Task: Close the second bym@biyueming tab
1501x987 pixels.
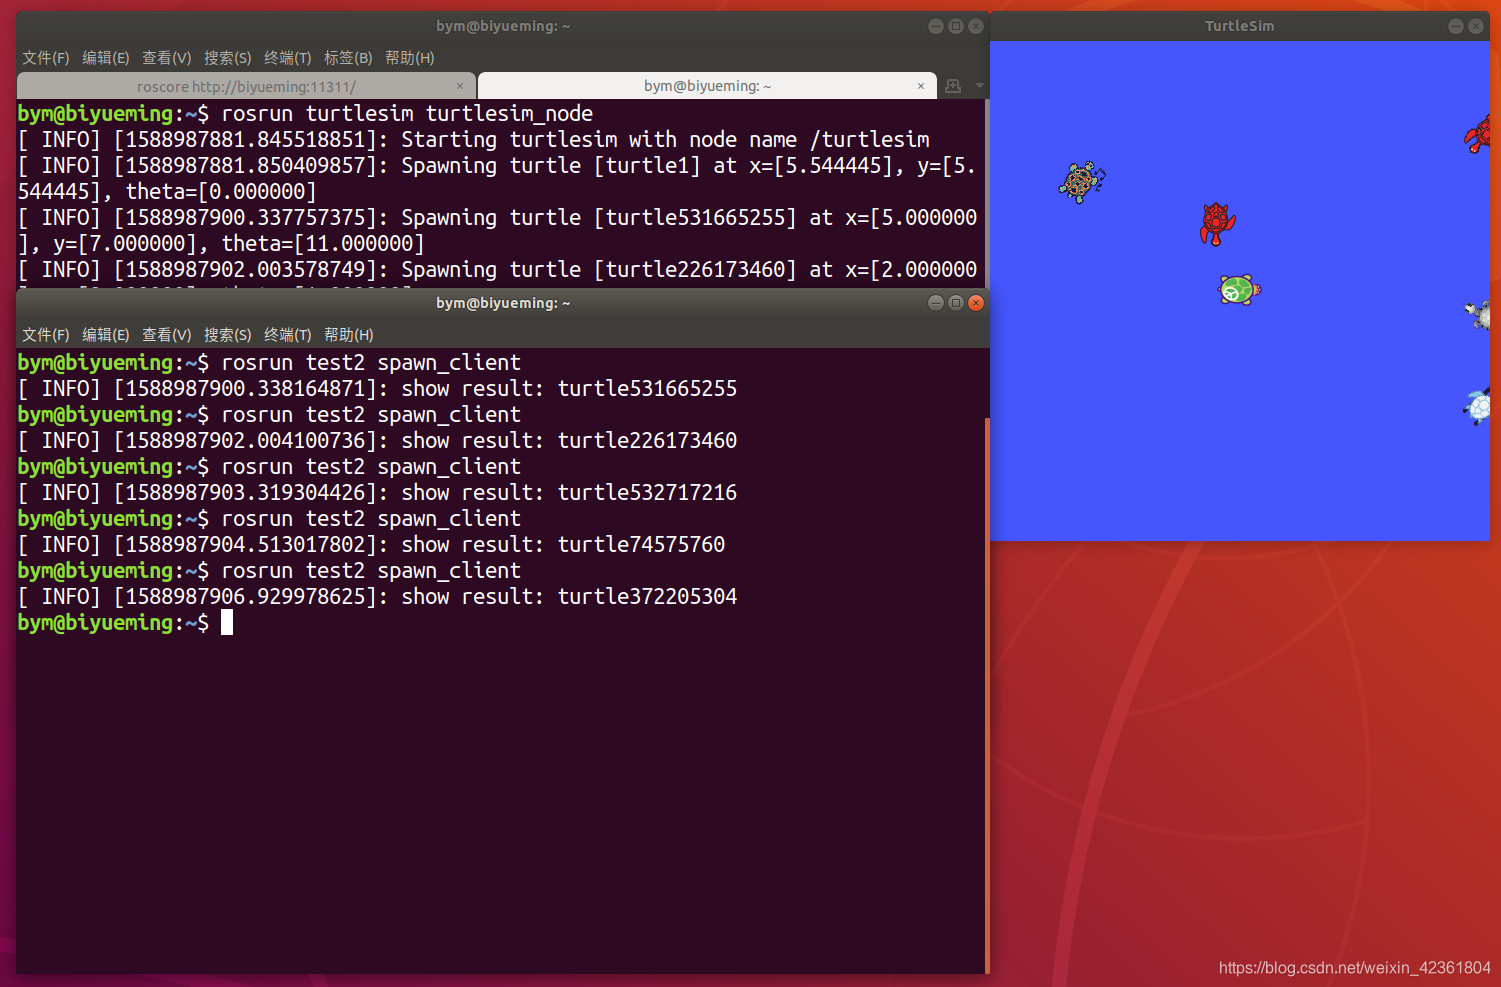Action: click(x=920, y=86)
